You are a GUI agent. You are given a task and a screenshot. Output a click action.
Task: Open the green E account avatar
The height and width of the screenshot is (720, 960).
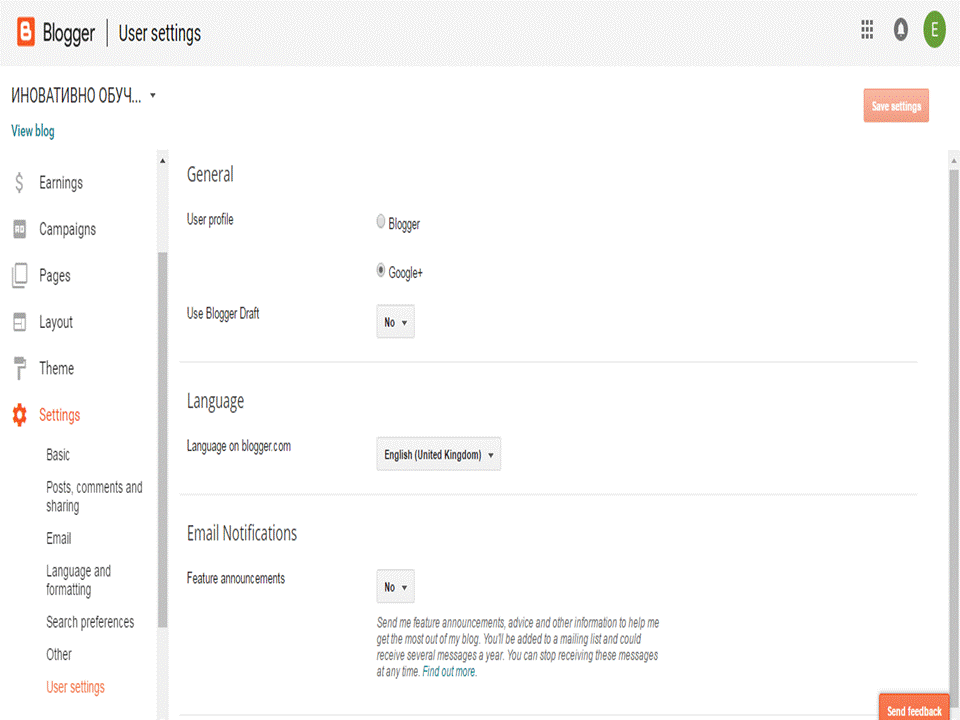point(934,29)
